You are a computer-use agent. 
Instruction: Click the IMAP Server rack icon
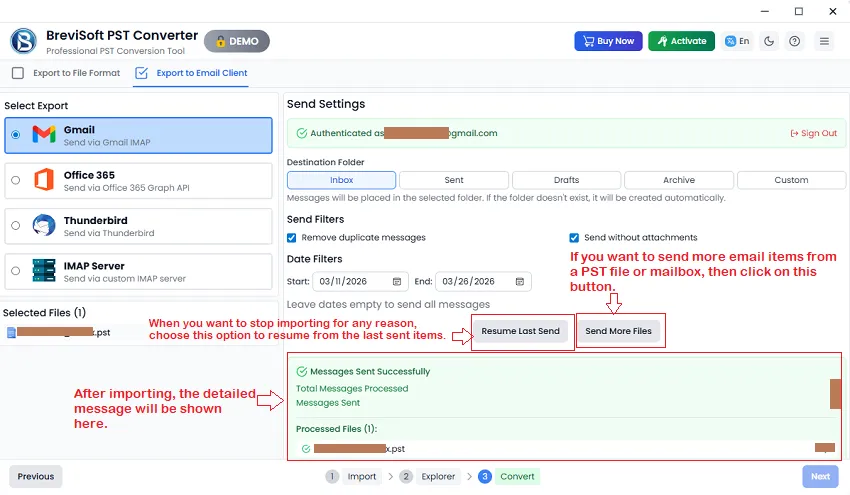(x=44, y=271)
